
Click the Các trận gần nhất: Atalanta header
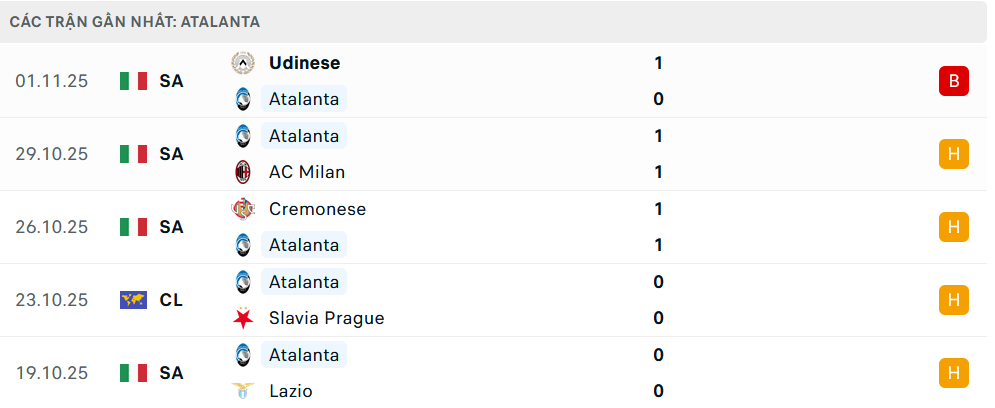(x=137, y=21)
